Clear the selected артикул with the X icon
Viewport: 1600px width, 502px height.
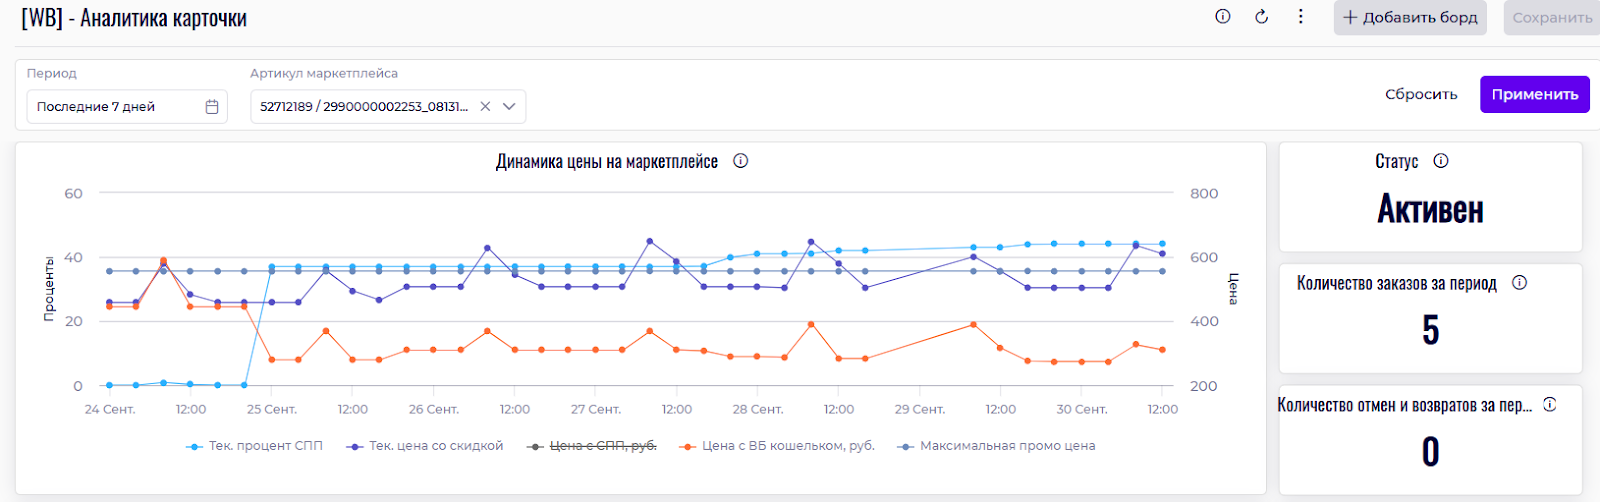click(485, 107)
